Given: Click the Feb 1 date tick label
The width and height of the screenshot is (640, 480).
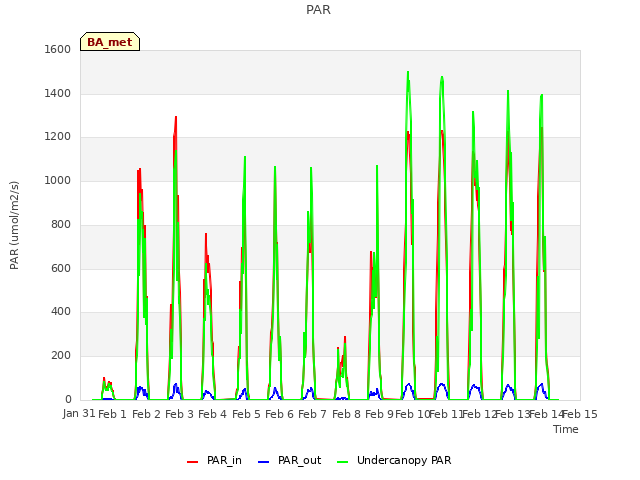Looking at the screenshot, I should [112, 414].
